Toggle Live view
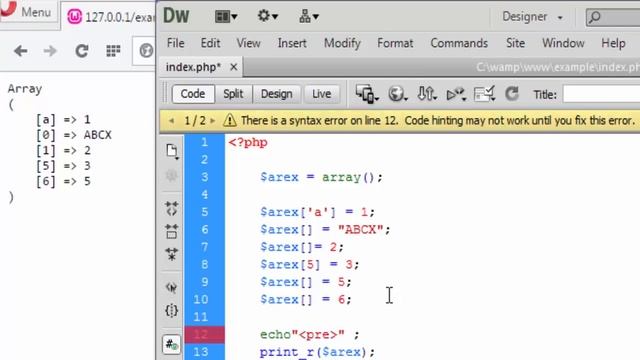Image resolution: width=640 pixels, height=360 pixels. point(321,94)
